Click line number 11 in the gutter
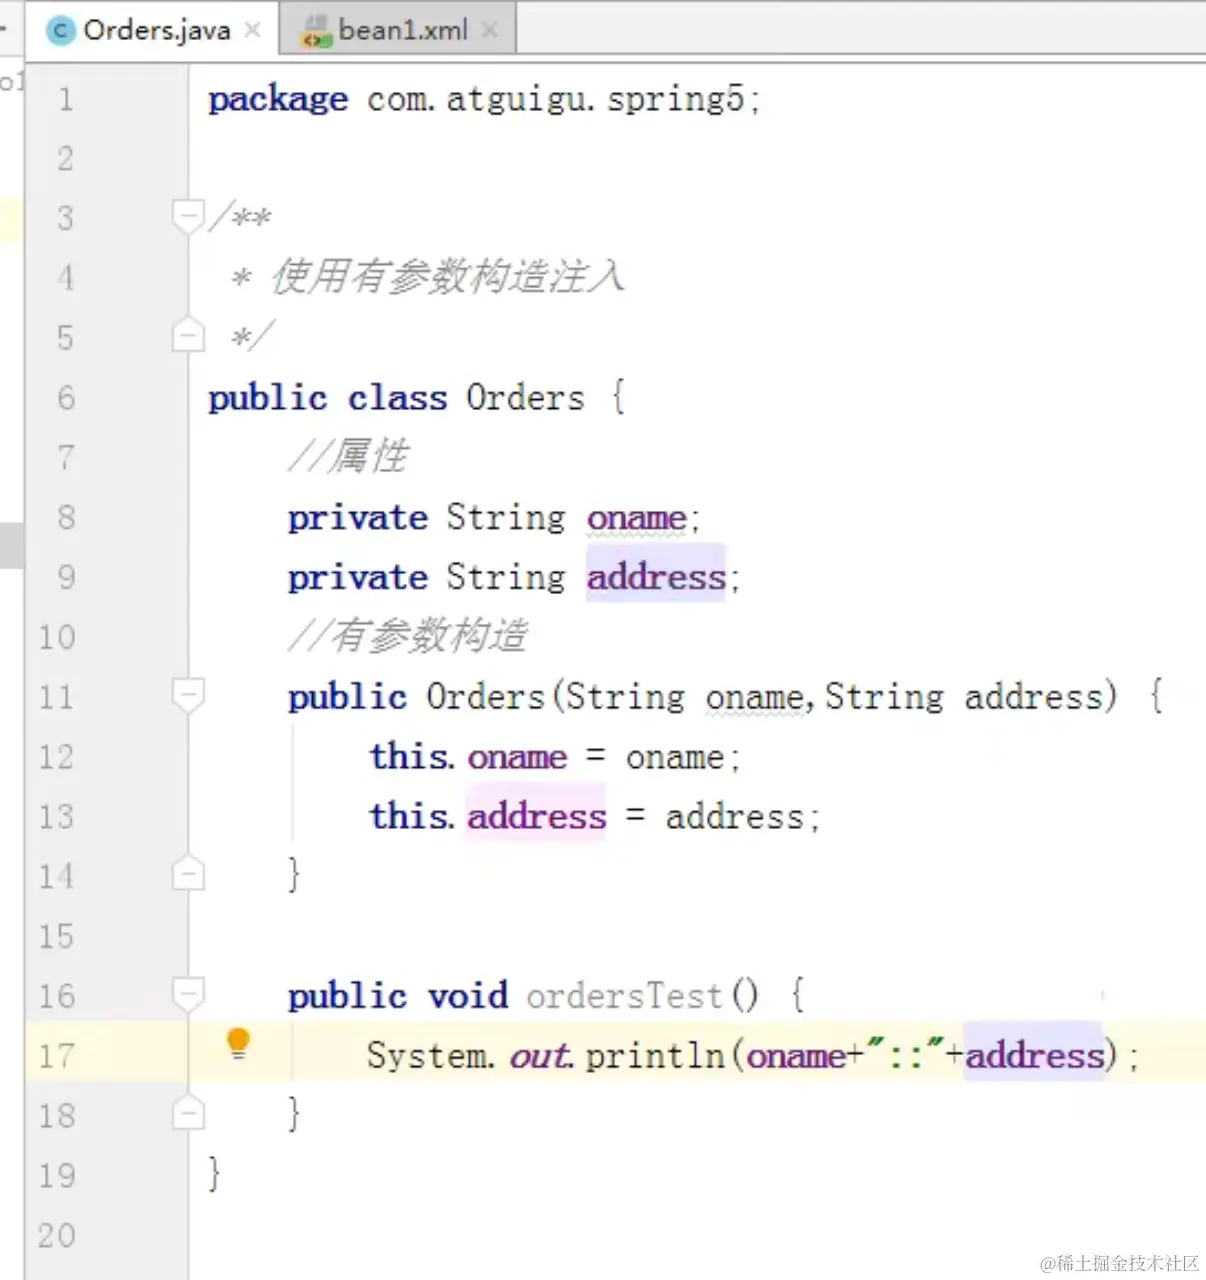Viewport: 1206px width, 1280px height. (x=57, y=697)
